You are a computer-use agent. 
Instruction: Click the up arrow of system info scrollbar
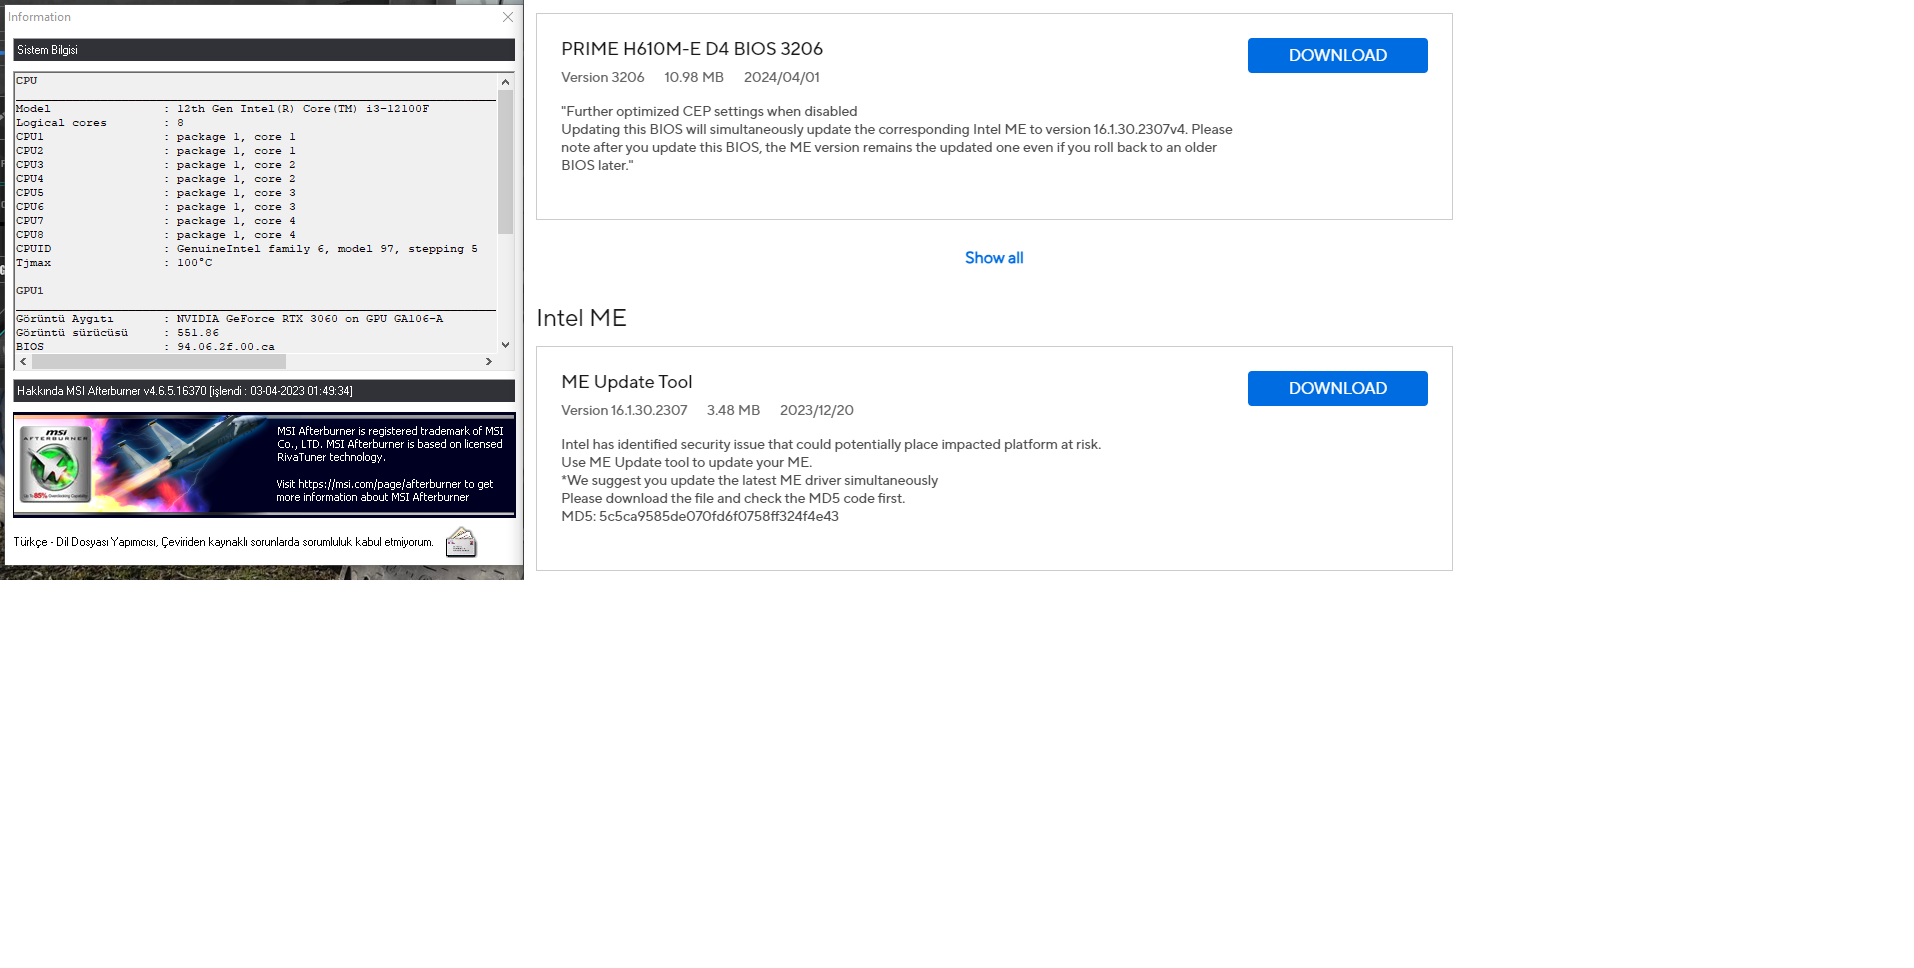pyautogui.click(x=505, y=81)
